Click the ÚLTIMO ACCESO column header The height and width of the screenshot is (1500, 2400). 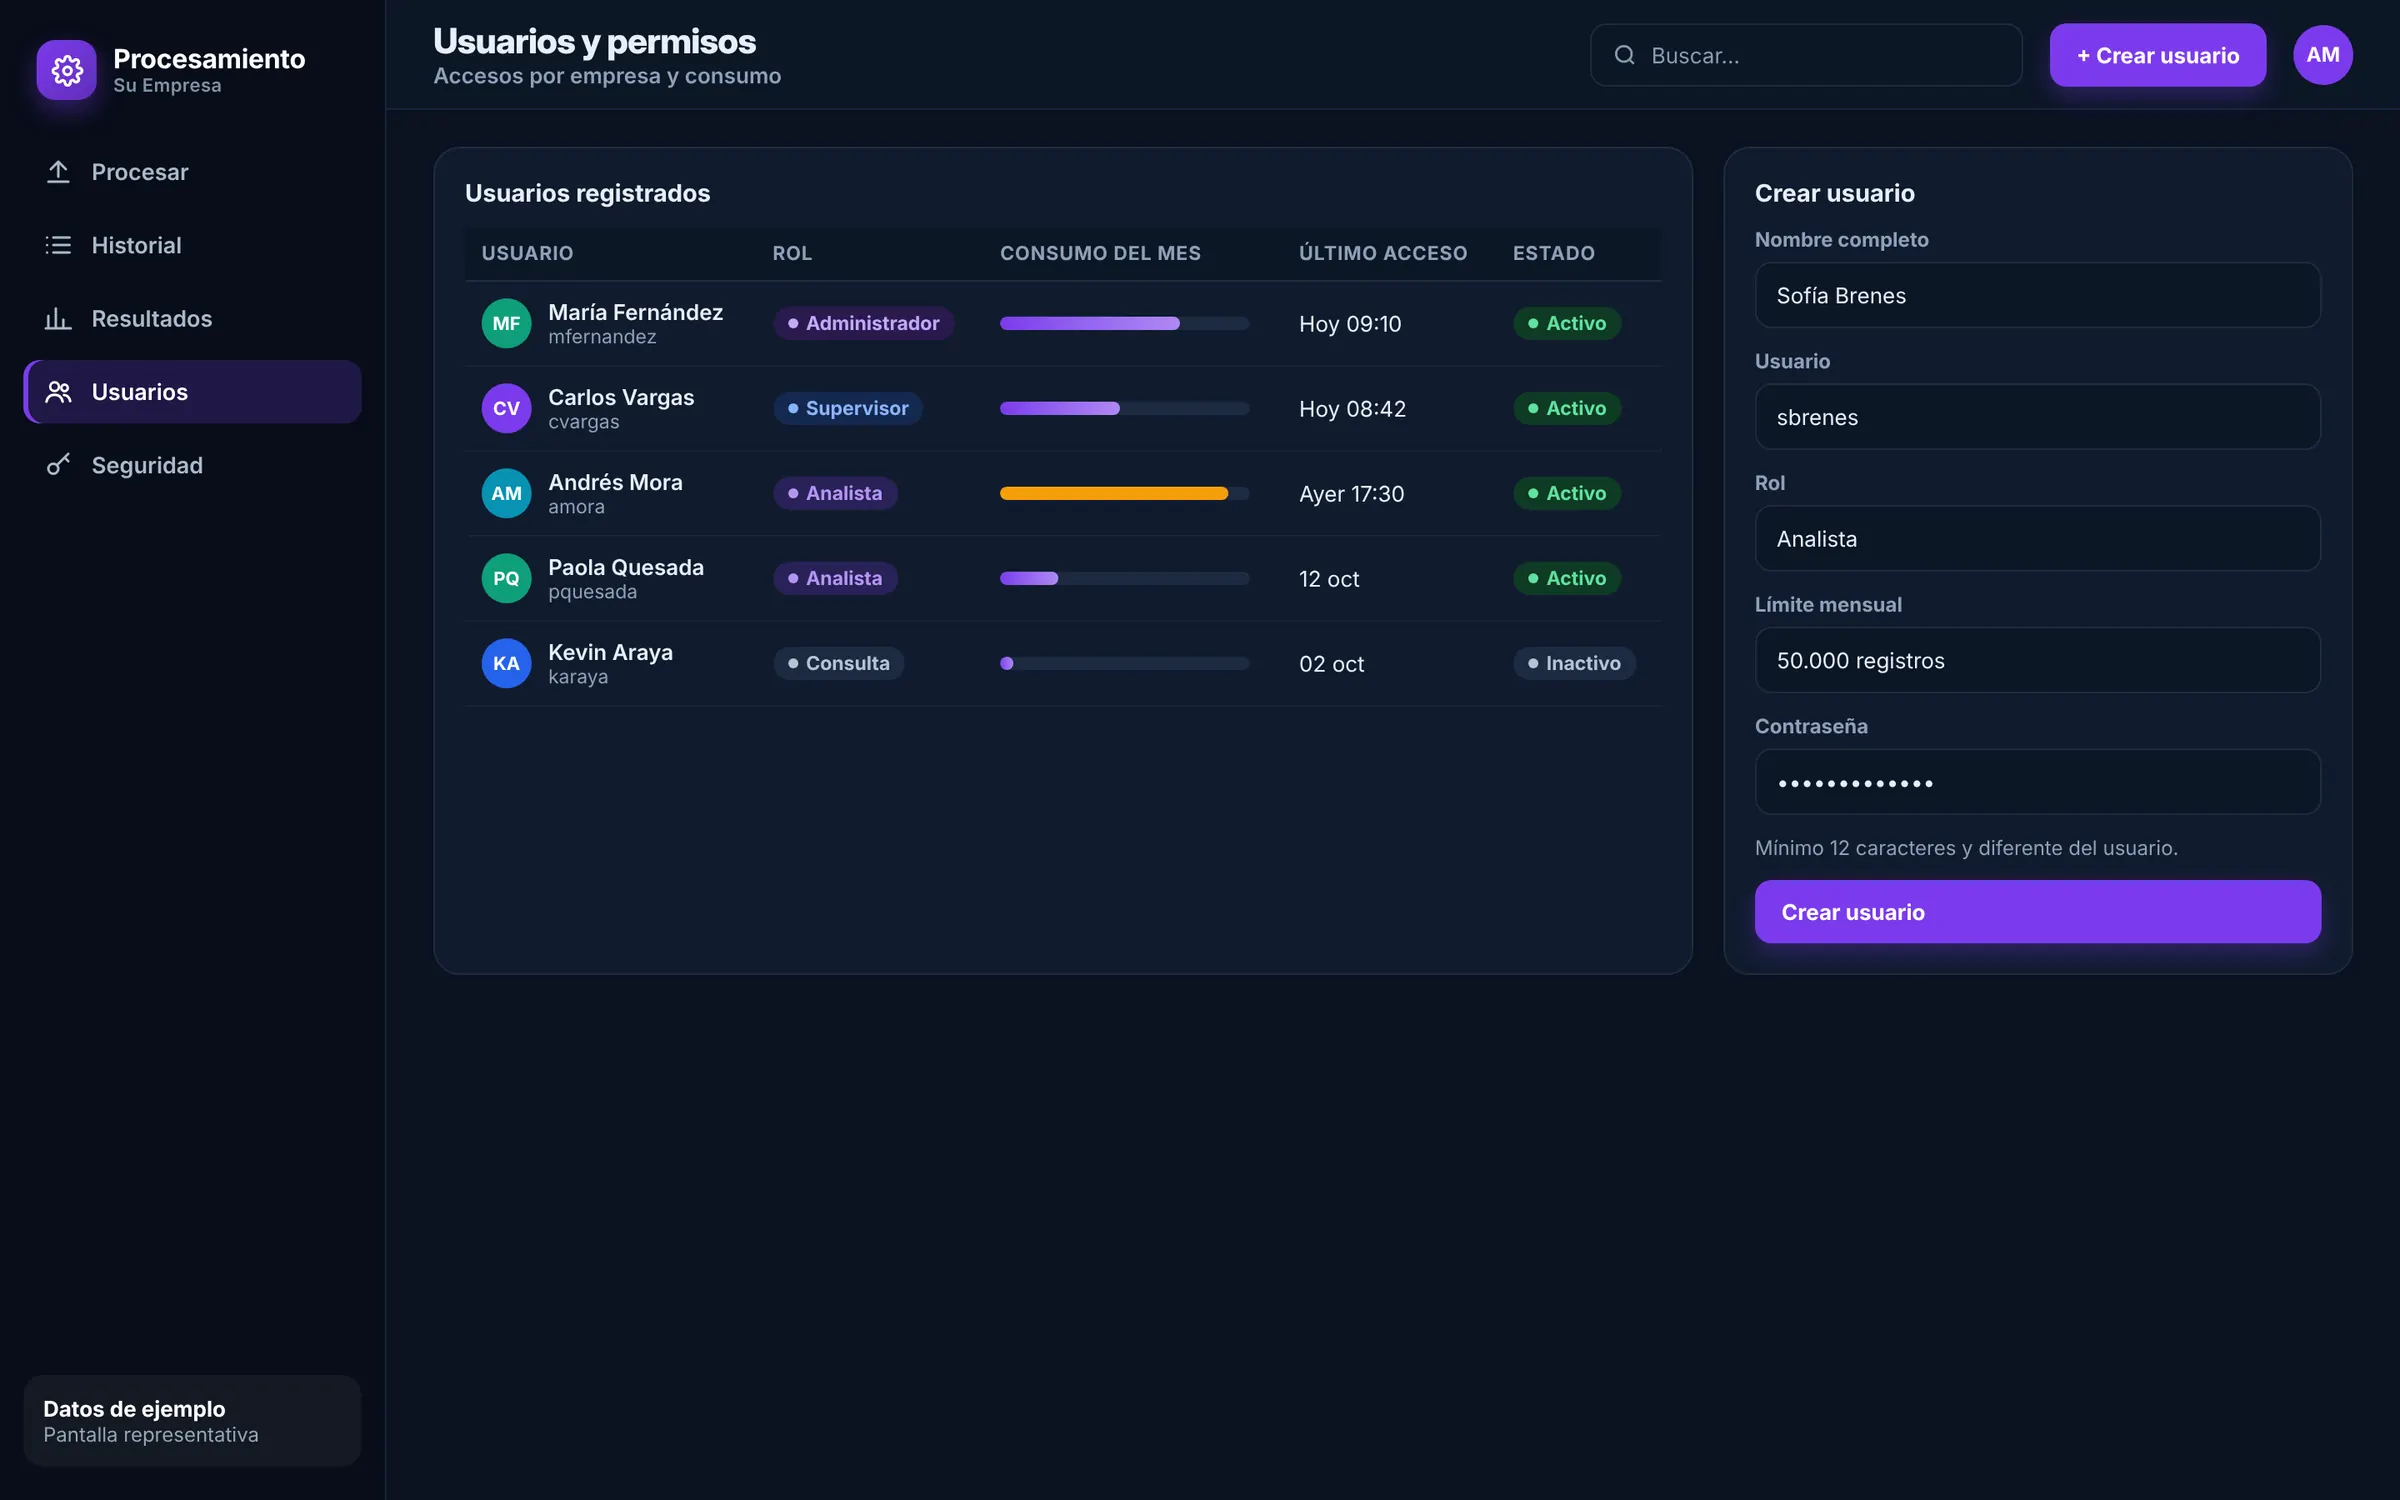click(x=1383, y=253)
